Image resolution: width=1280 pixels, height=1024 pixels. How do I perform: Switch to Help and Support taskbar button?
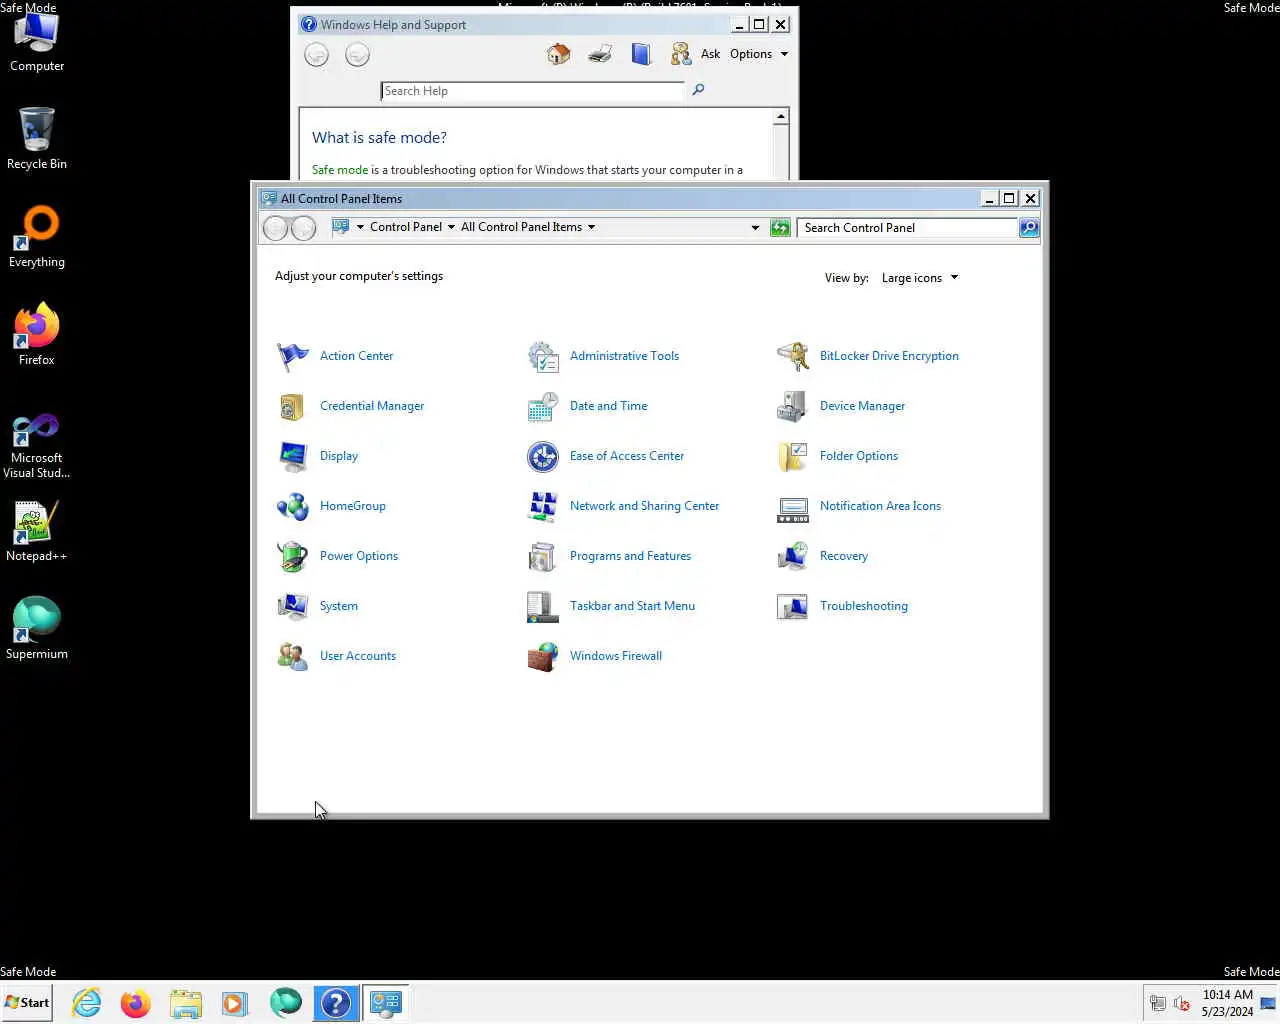pyautogui.click(x=336, y=1002)
